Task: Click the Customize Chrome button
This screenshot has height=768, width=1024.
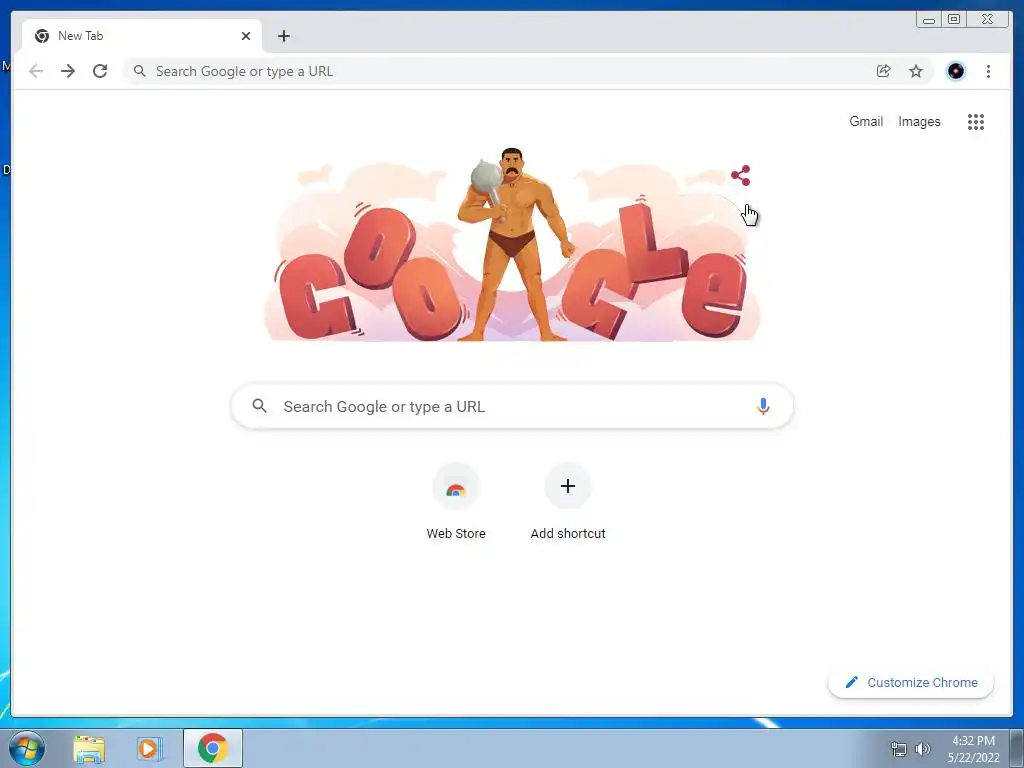Action: point(911,682)
